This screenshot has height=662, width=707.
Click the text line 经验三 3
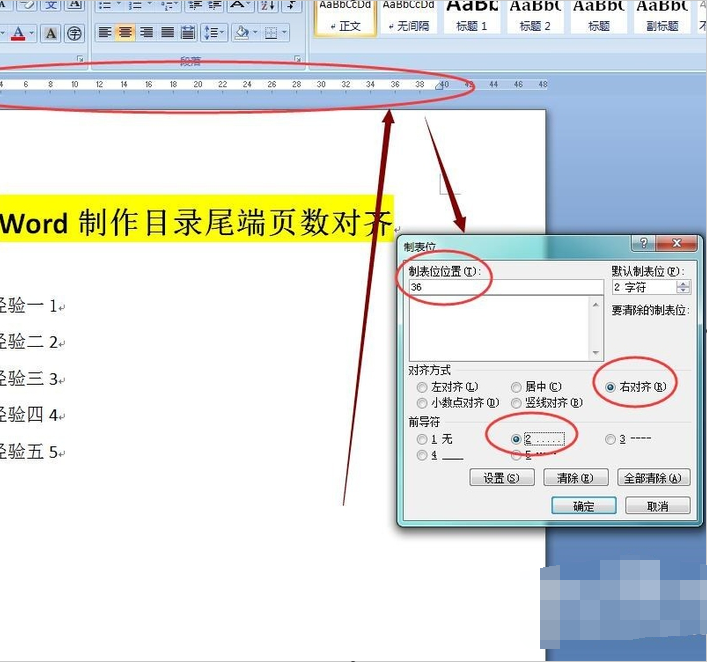click(29, 379)
